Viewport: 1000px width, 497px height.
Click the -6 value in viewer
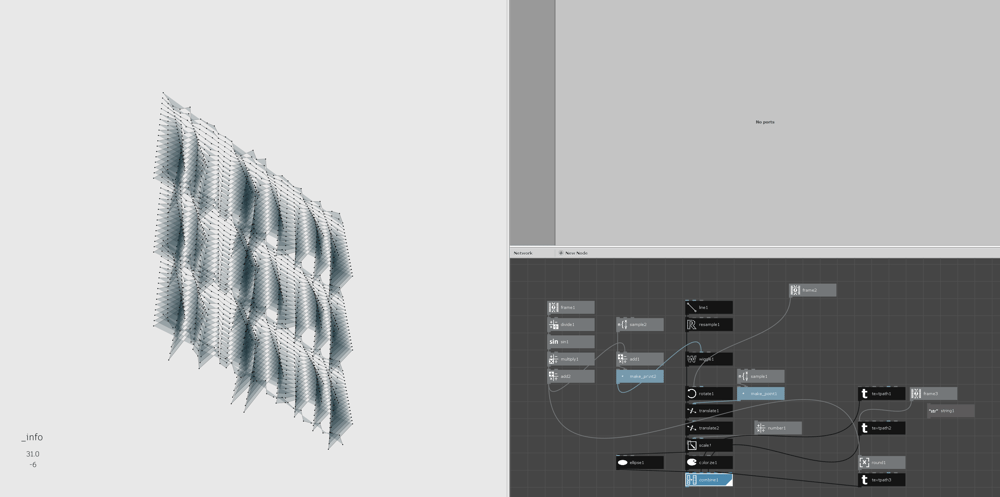click(33, 464)
